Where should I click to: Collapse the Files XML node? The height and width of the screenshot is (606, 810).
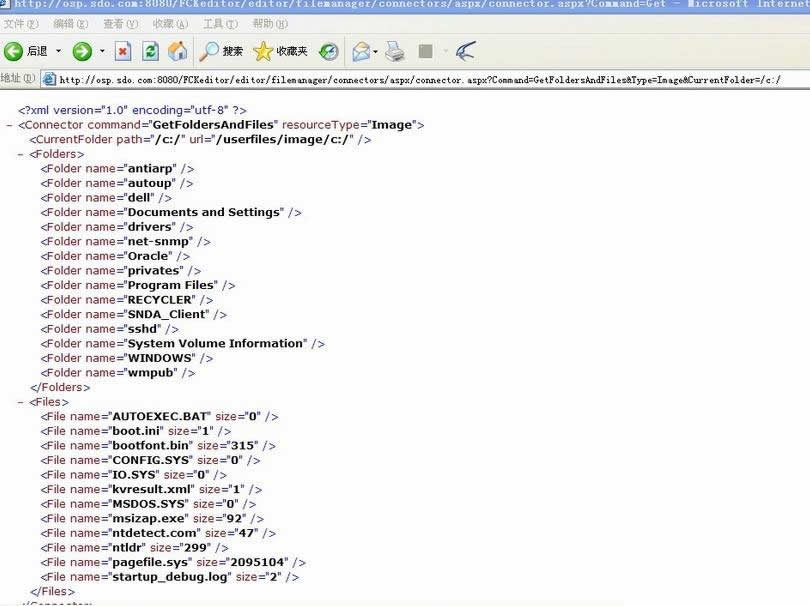20,402
